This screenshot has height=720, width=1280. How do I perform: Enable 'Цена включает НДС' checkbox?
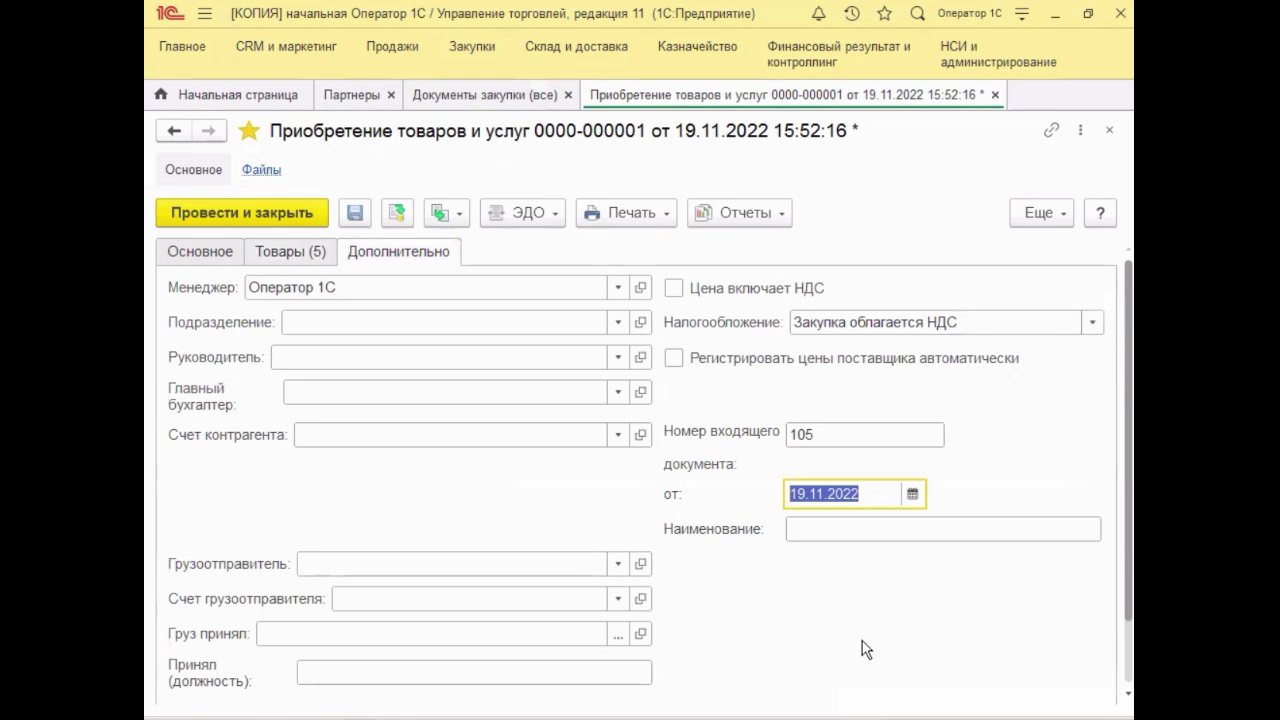point(674,288)
